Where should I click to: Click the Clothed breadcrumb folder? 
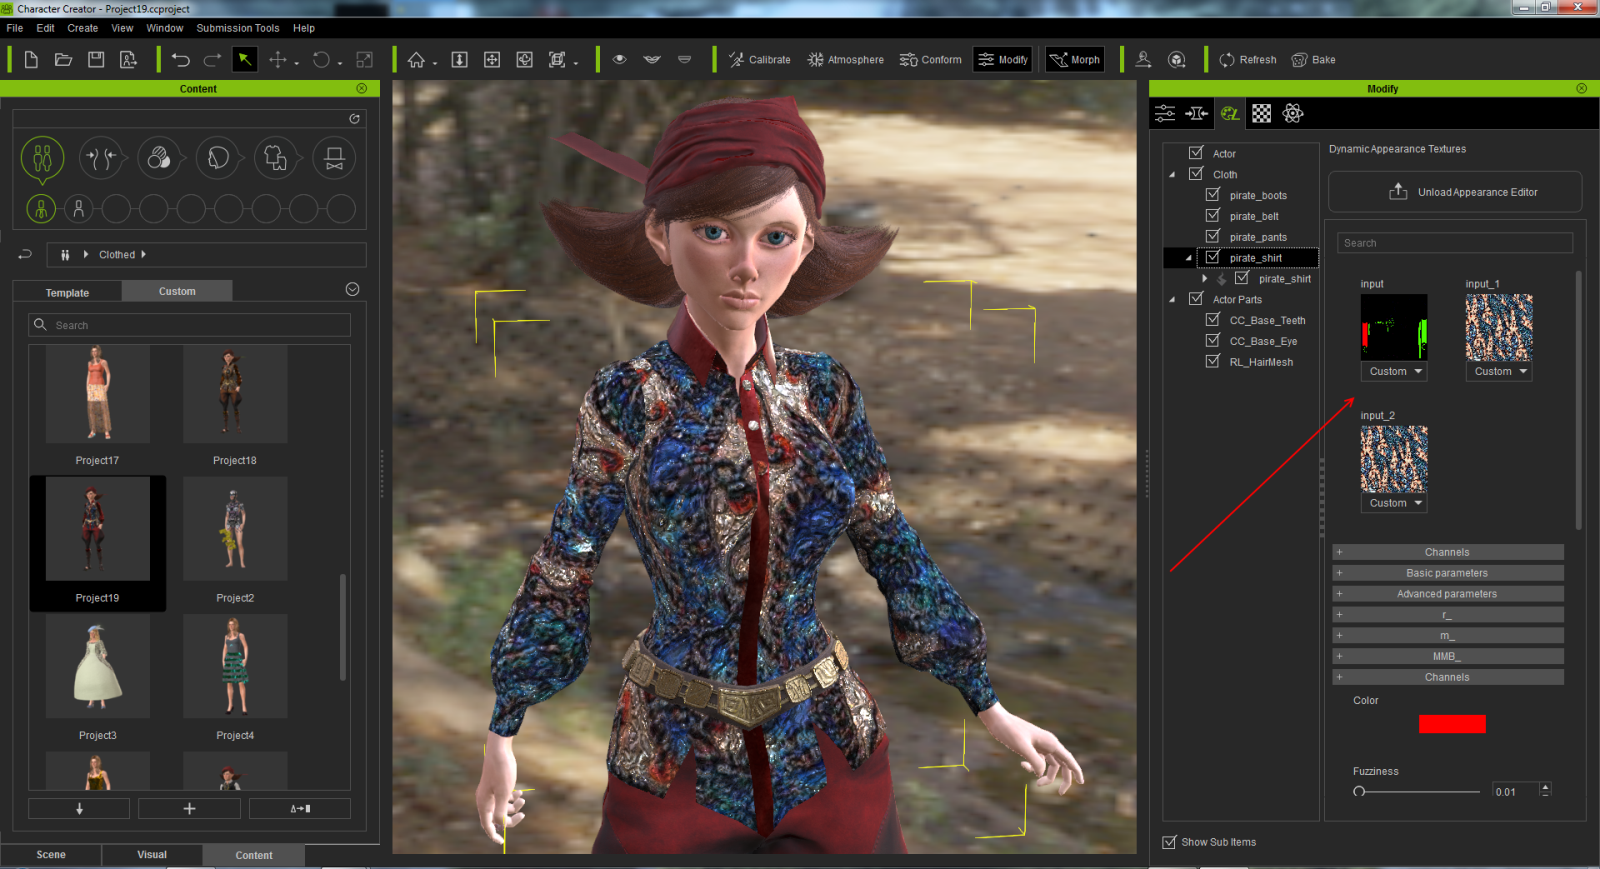coord(117,255)
